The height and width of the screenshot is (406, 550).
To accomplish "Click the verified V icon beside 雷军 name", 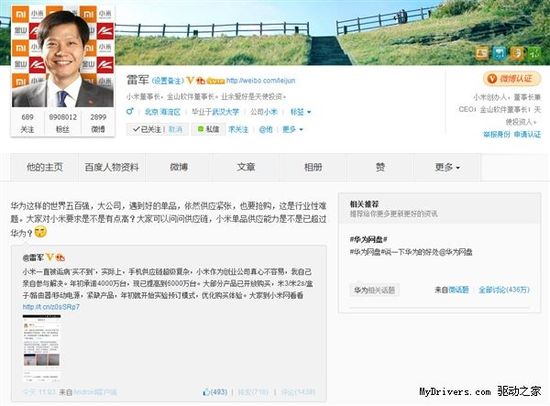I will pyautogui.click(x=190, y=81).
